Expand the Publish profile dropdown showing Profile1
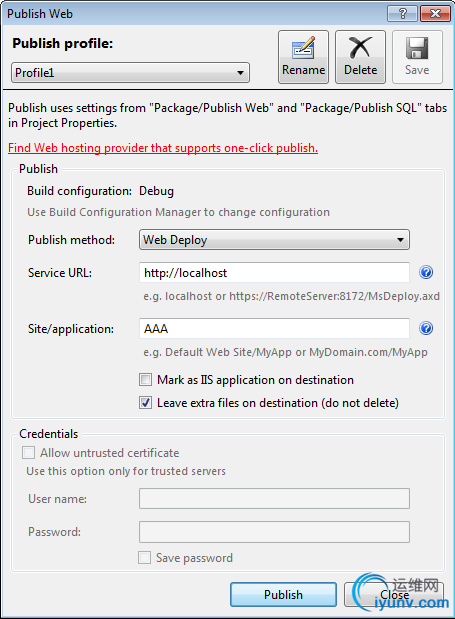 click(130, 73)
